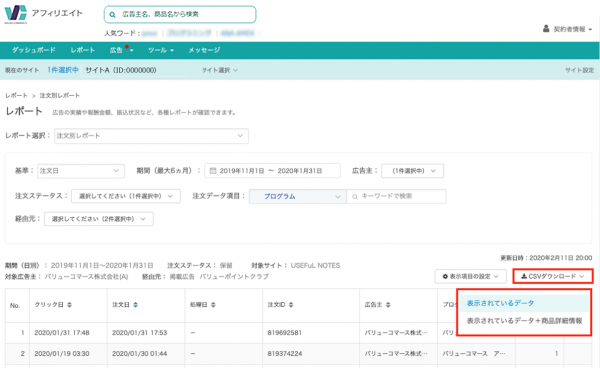This screenshot has width=600, height=368.
Task: Expand the ツール menu dropdown
Action: tap(161, 50)
